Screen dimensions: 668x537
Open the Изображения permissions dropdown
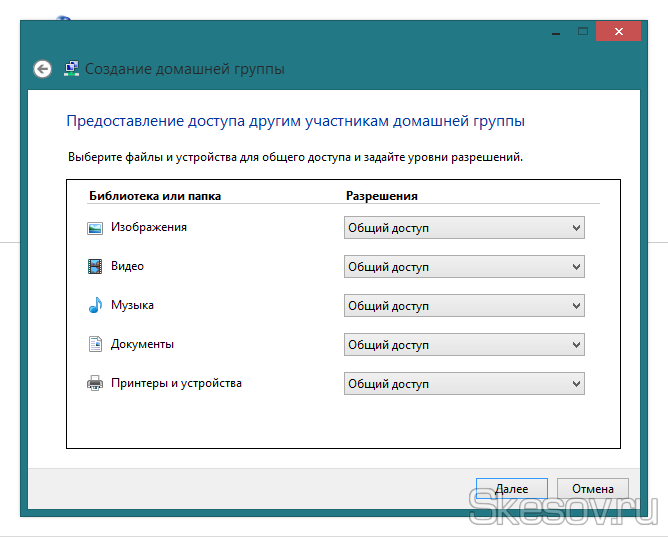464,228
